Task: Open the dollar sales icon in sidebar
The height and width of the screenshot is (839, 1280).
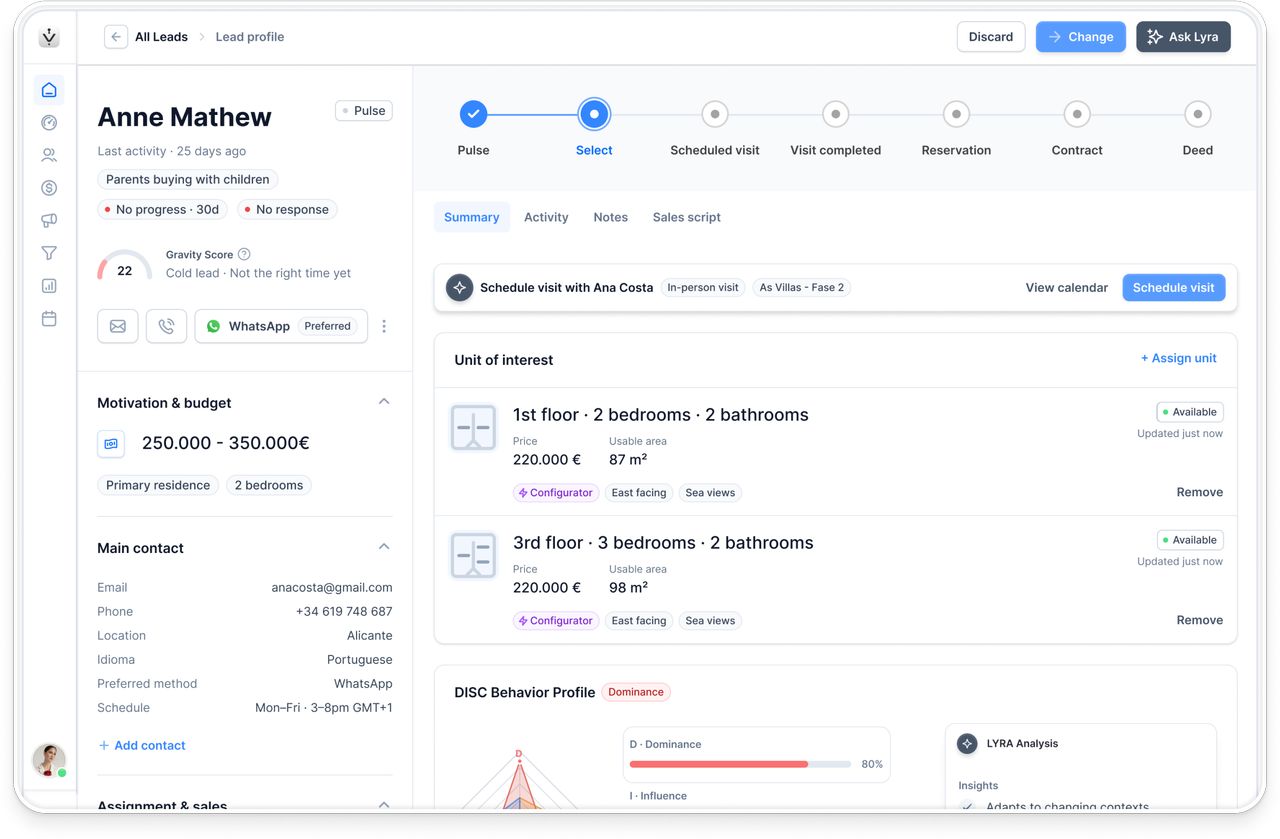Action: pyautogui.click(x=49, y=188)
